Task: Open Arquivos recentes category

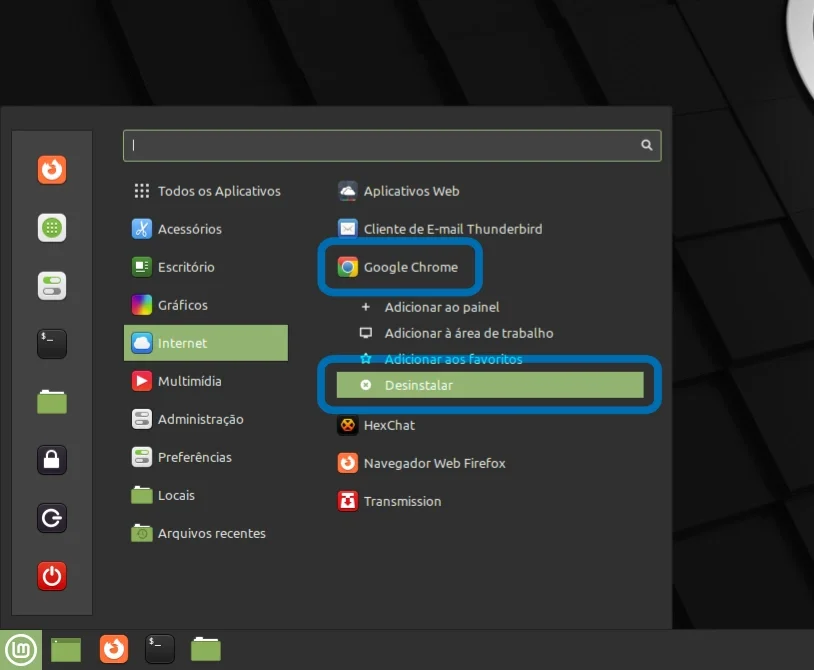Action: [206, 533]
